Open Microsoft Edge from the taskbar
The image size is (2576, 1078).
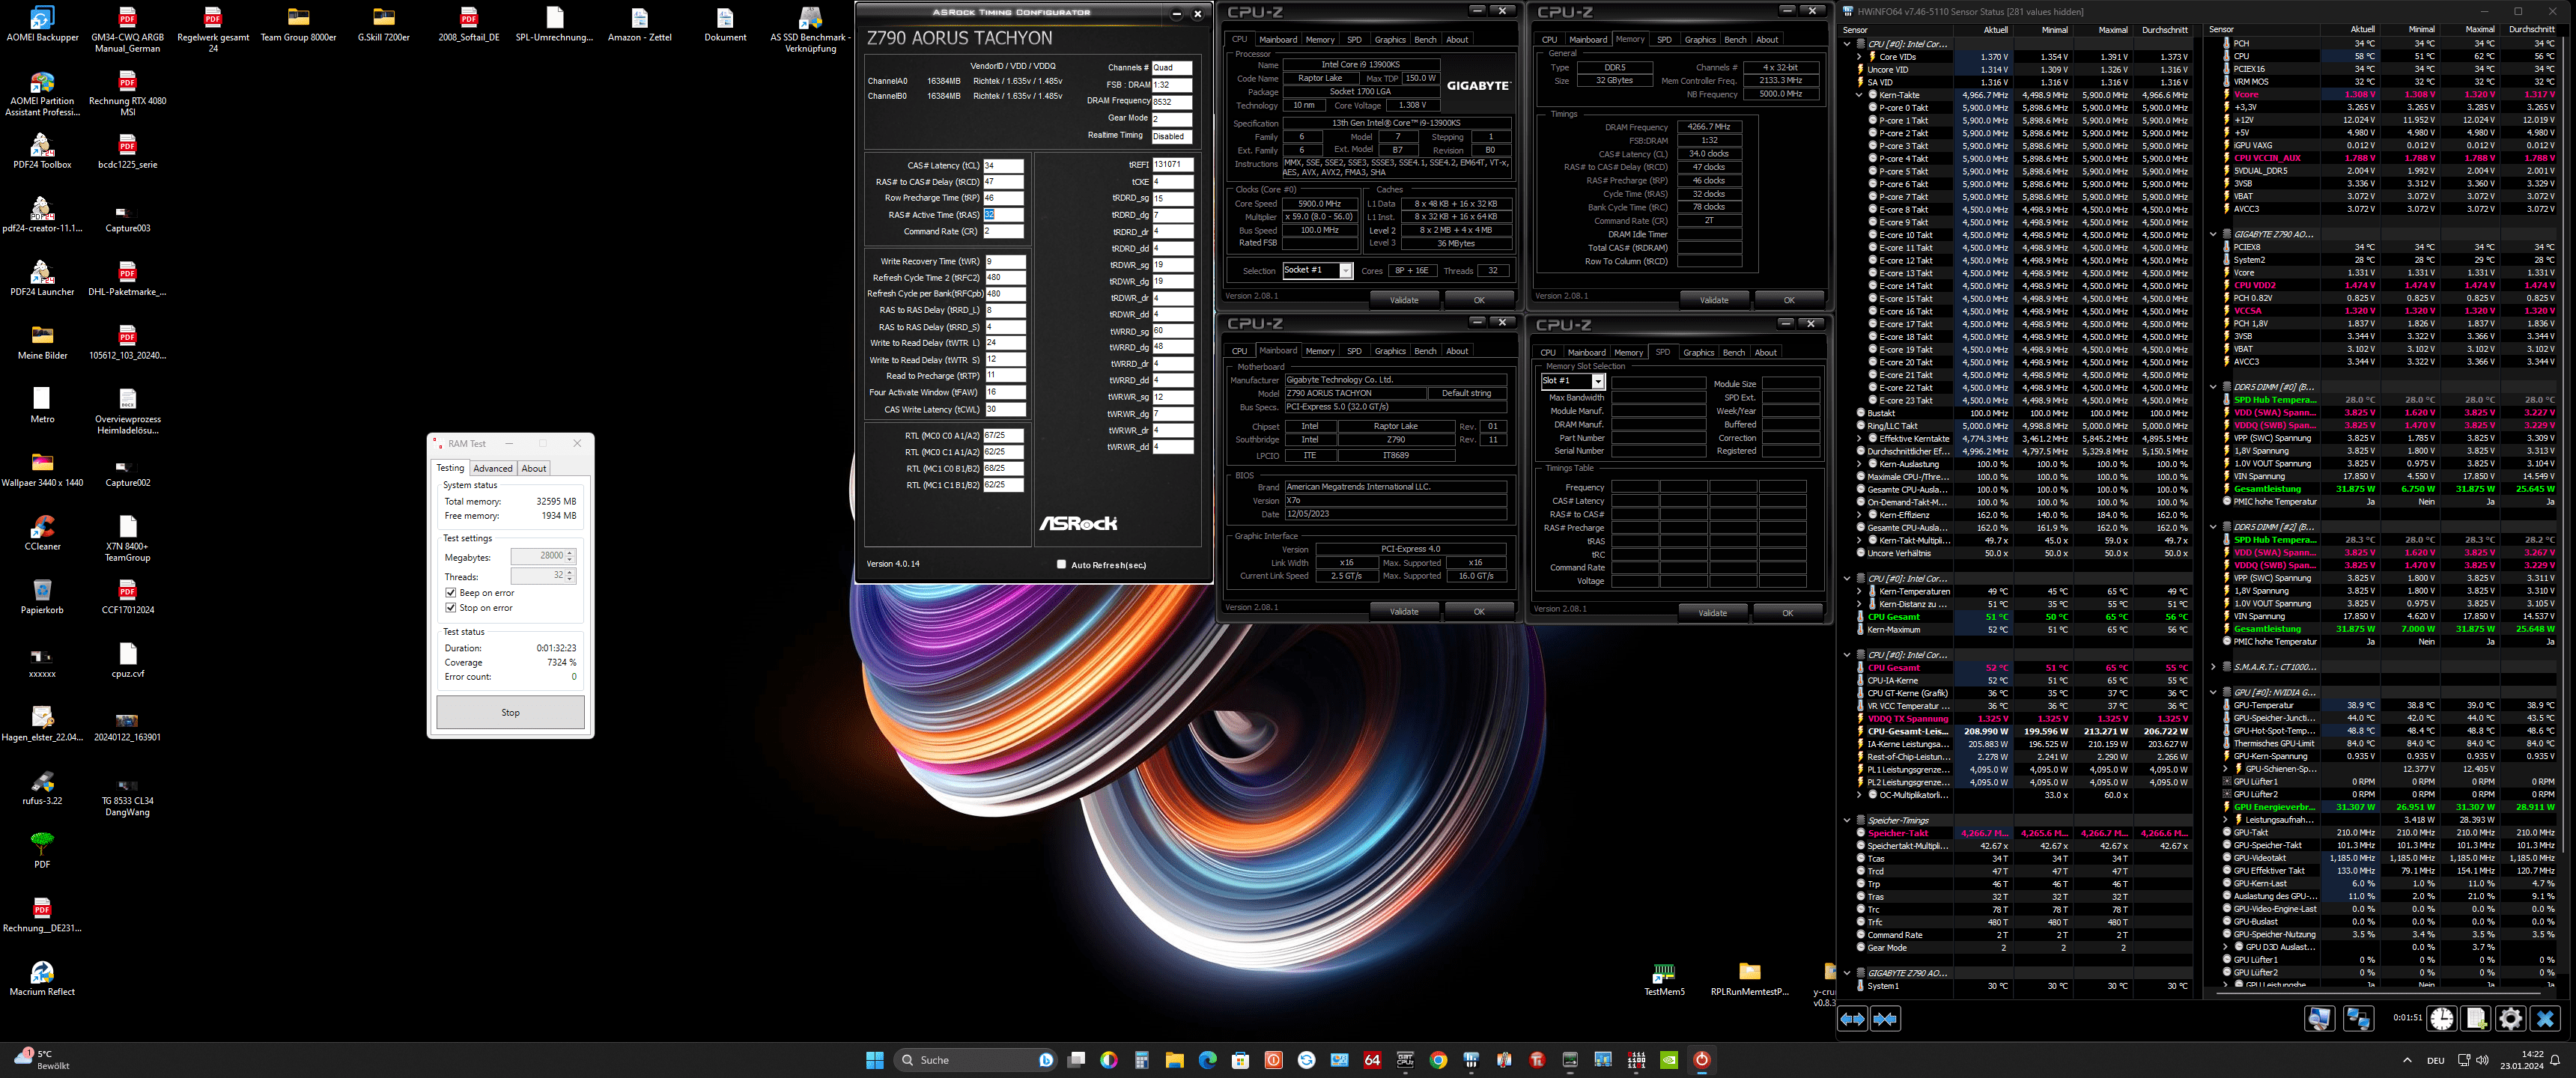click(x=1207, y=1060)
